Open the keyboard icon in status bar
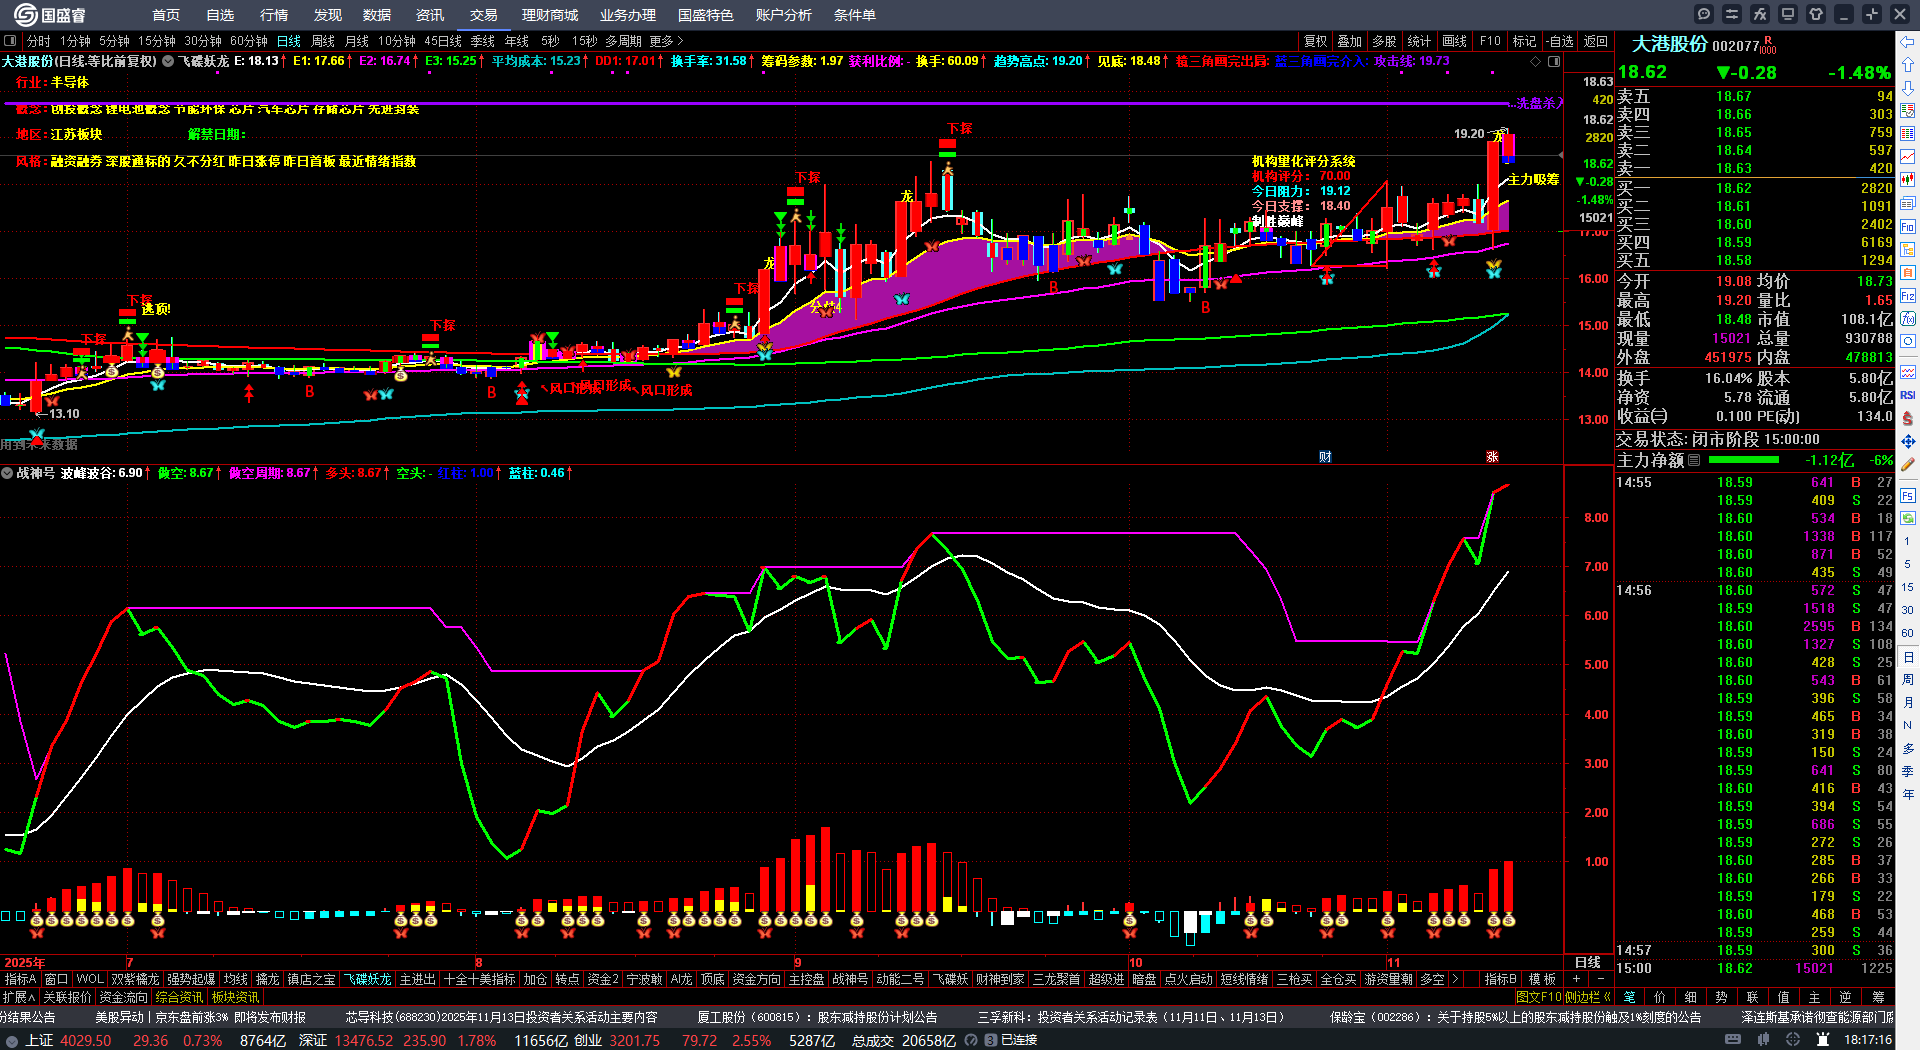 1733,1040
